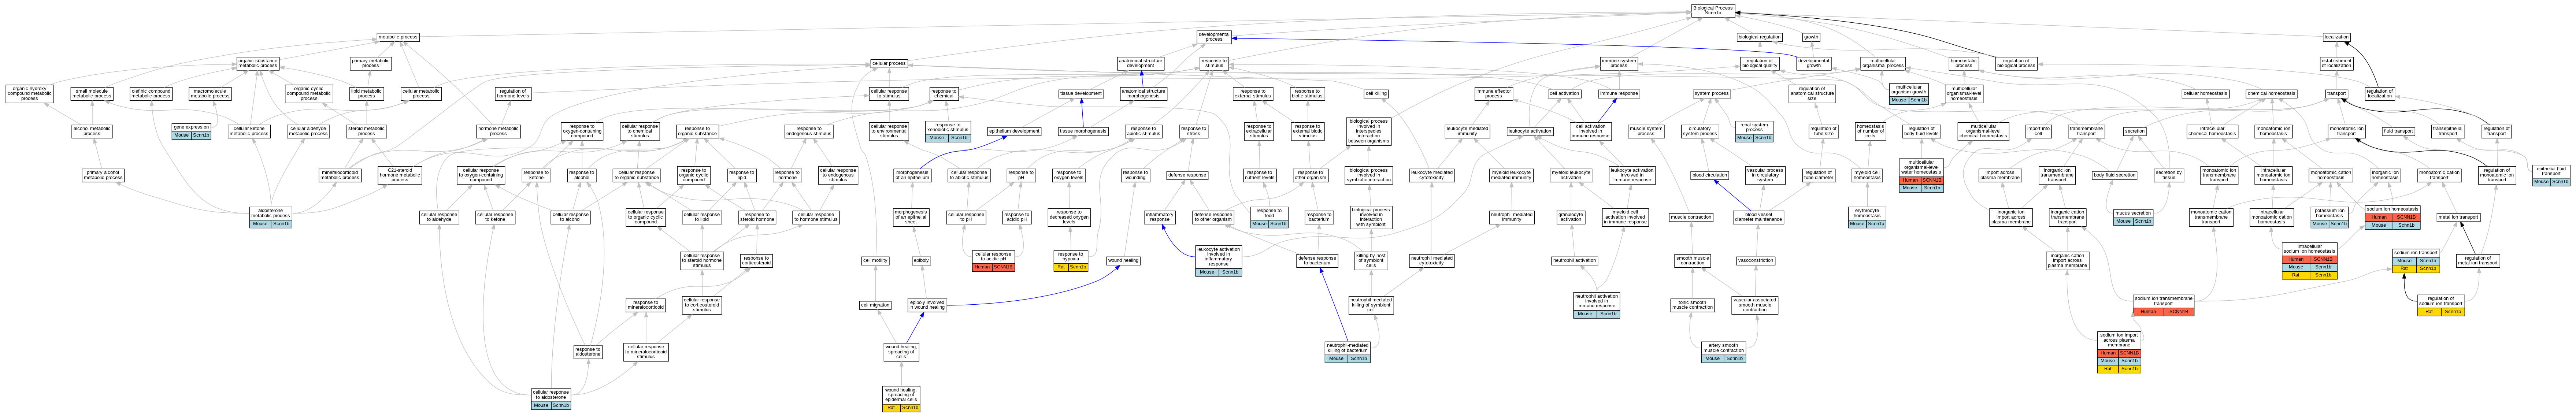Select "leukocyte activation involved in inflammatory response"
Image resolution: width=2576 pixels, height=416 pixels.
(1218, 261)
